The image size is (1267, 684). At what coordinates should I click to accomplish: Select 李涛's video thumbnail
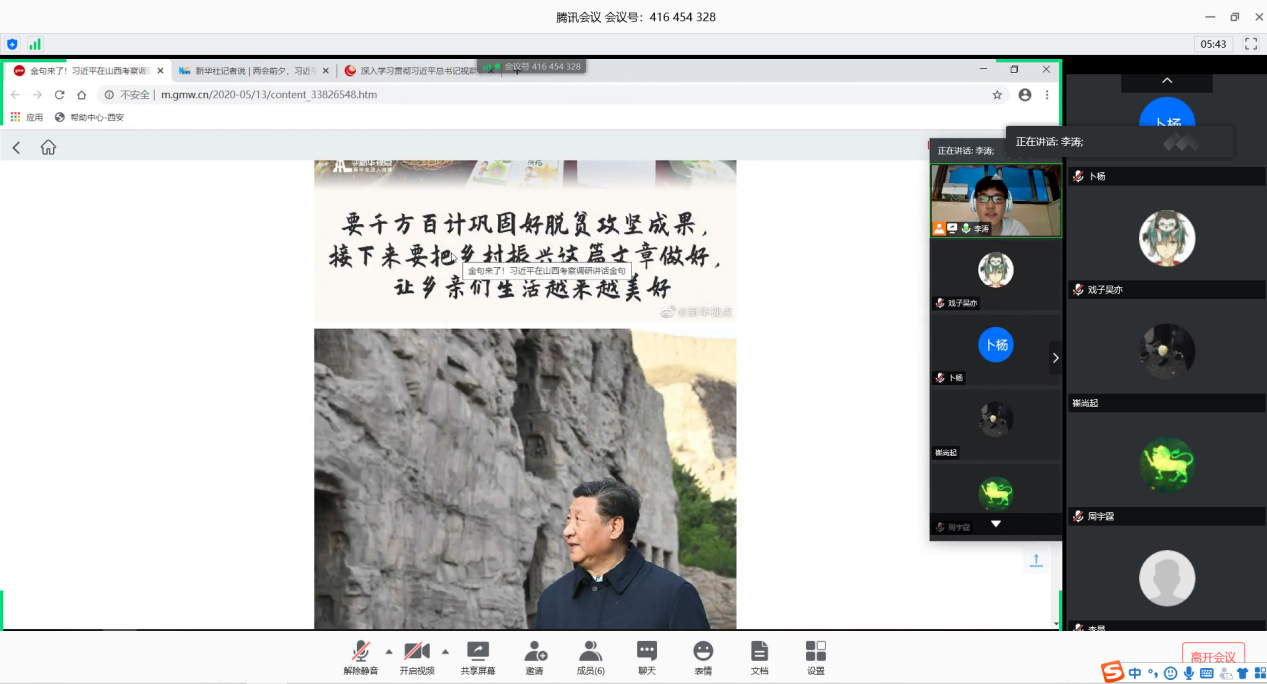(x=995, y=200)
